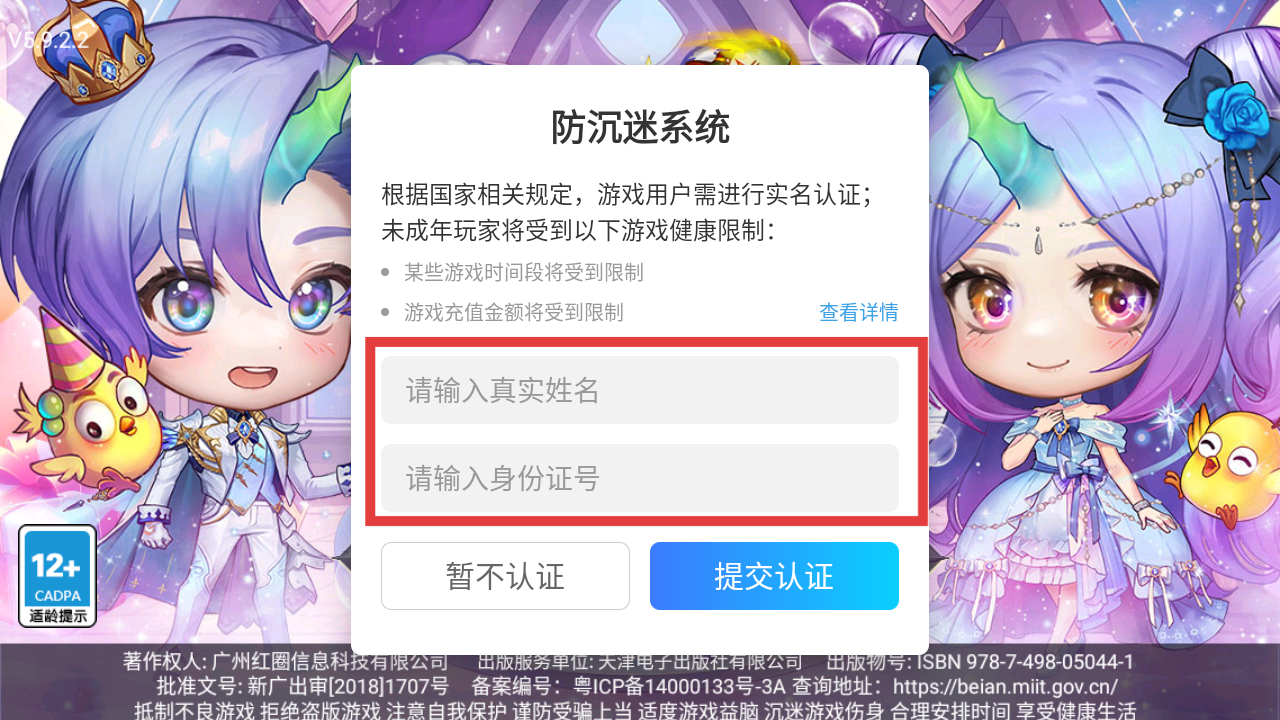
Task: Focus the real name input field
Action: click(640, 390)
